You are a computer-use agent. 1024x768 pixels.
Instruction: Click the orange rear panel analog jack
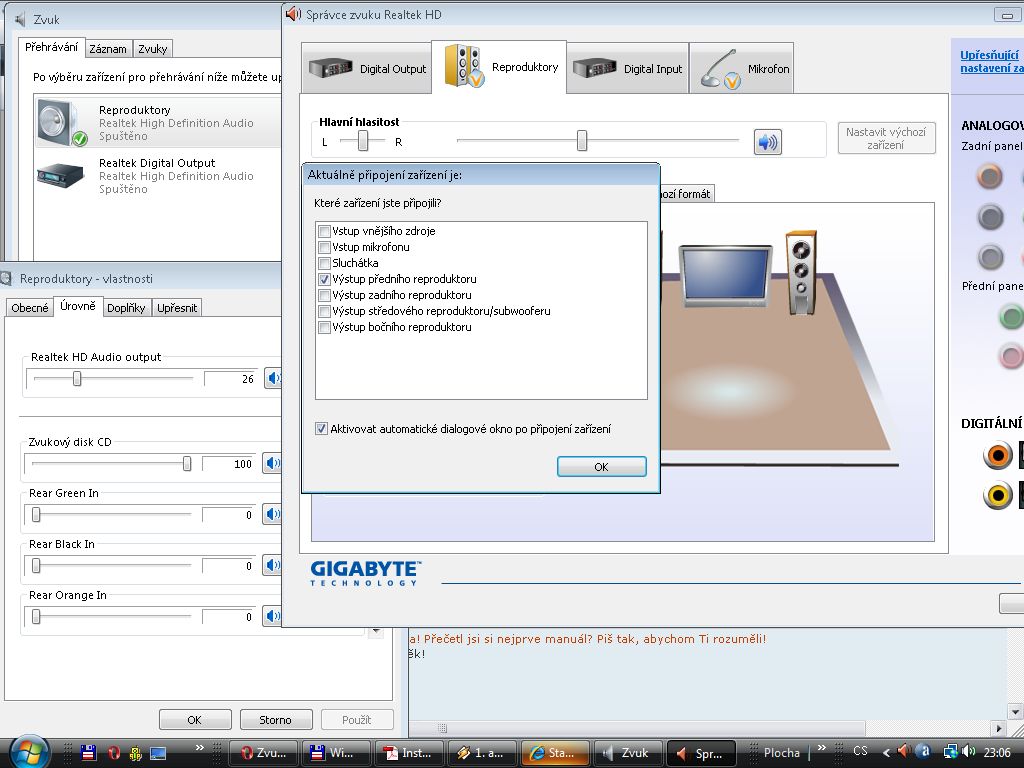coord(990,176)
